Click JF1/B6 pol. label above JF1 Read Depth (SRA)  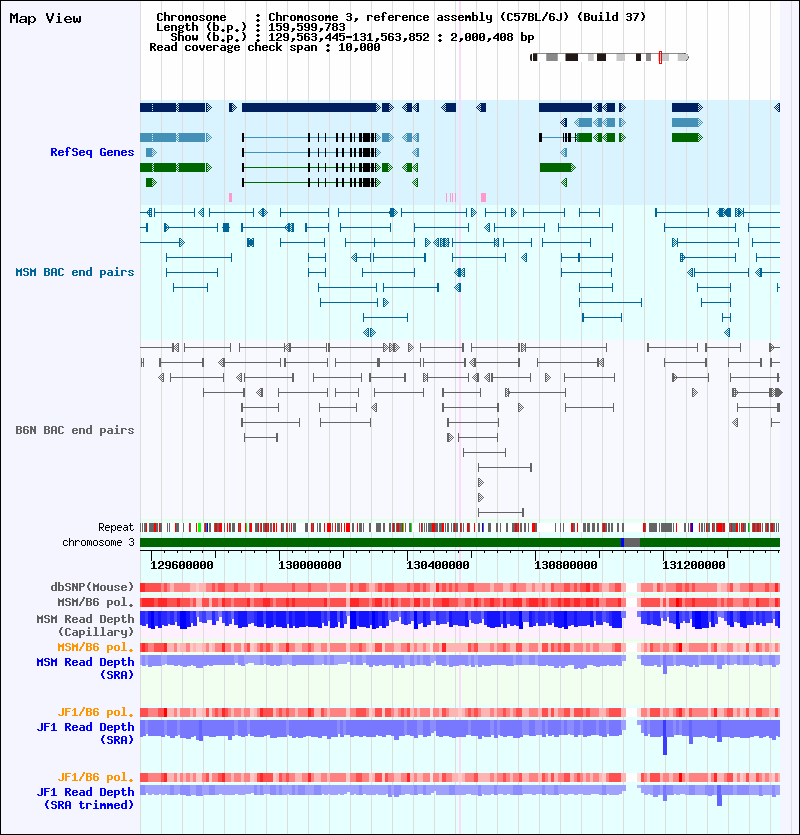[96, 712]
